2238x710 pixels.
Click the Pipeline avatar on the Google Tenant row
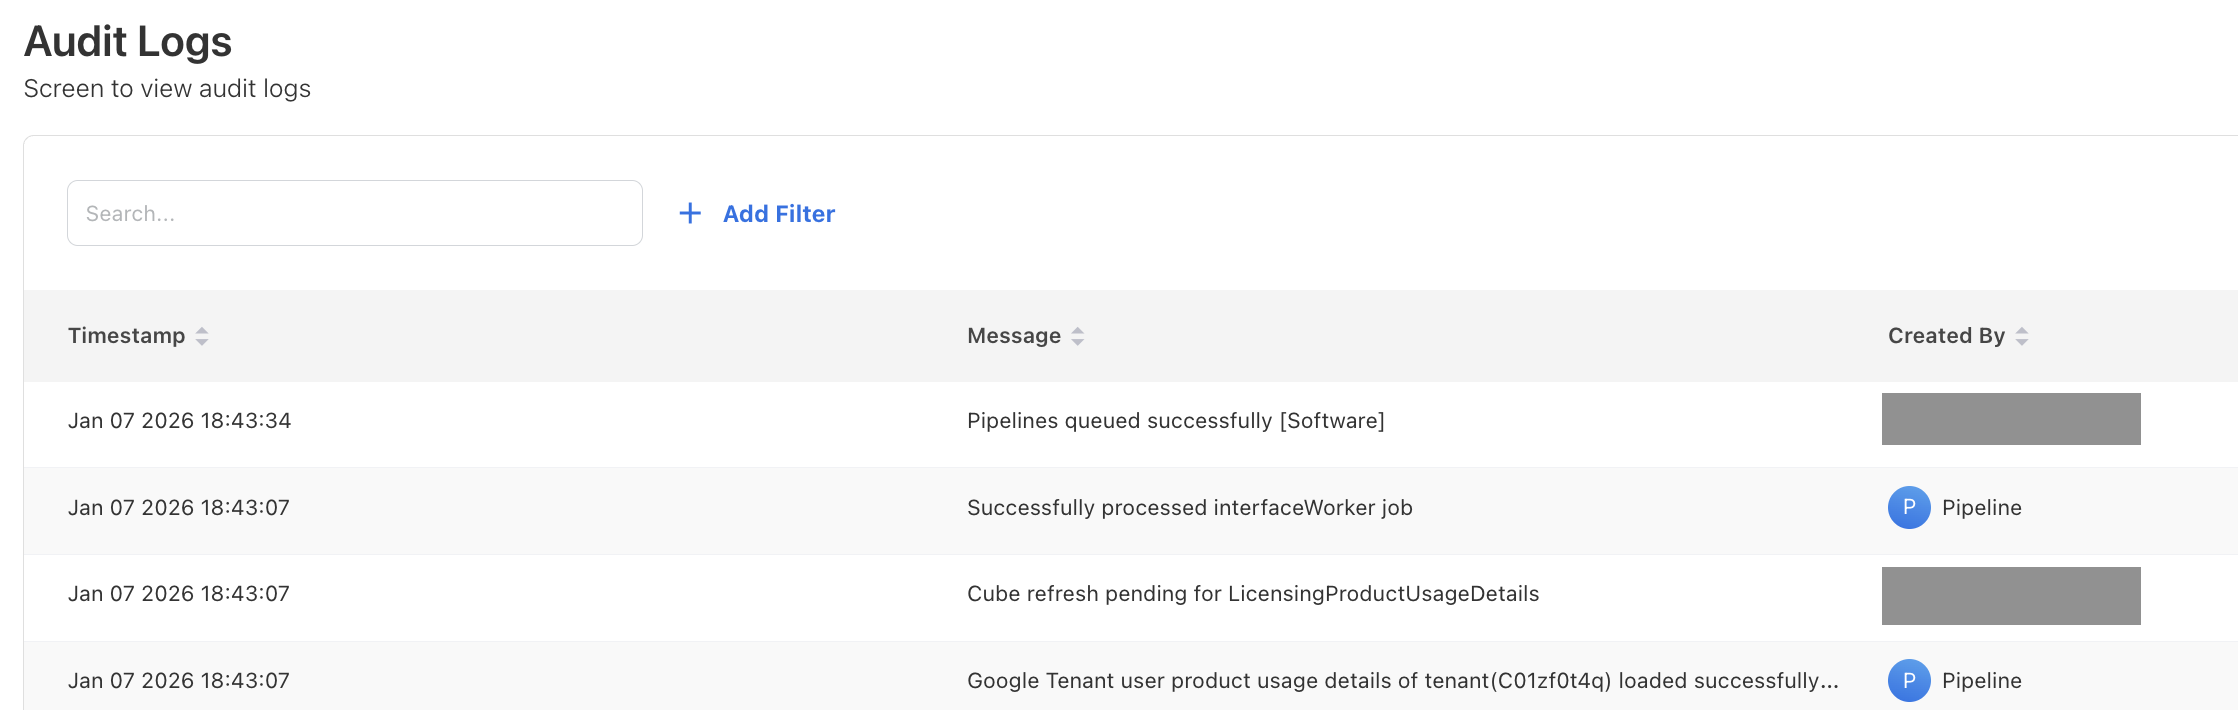(1908, 680)
